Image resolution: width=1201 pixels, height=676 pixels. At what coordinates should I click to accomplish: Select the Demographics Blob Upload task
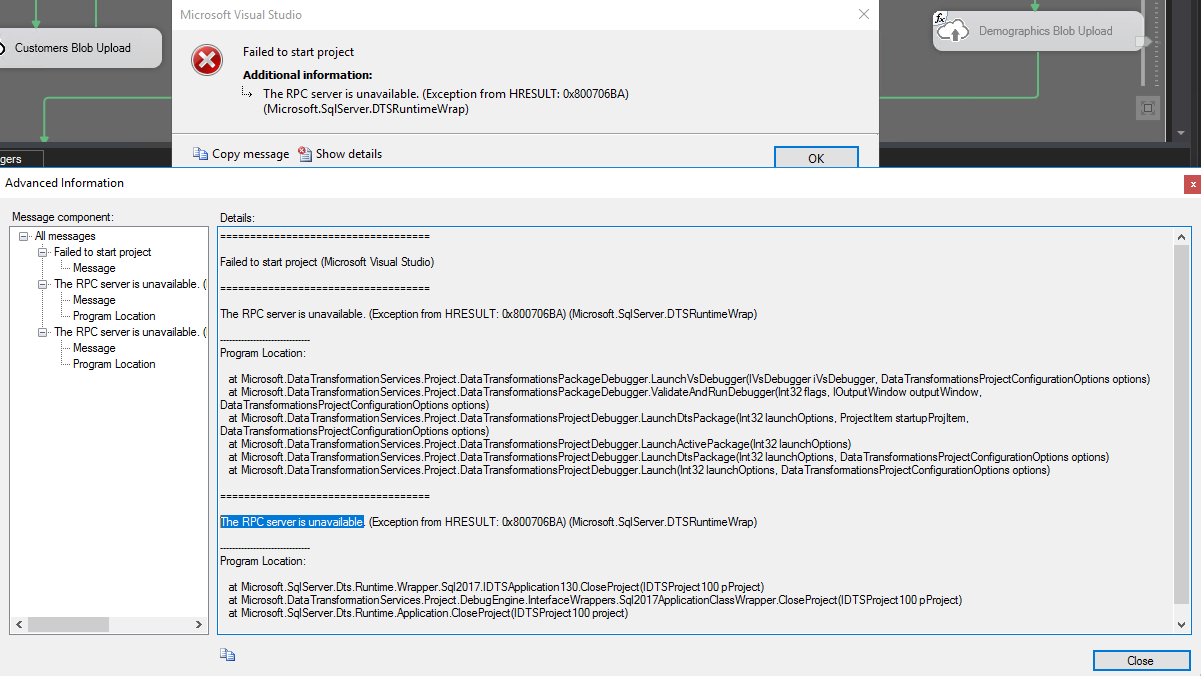[x=1039, y=31]
